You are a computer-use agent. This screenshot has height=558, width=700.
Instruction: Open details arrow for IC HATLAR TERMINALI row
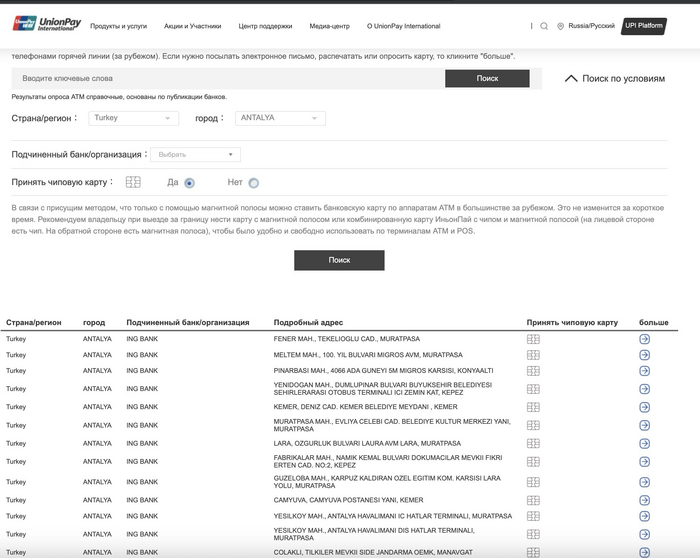(644, 516)
